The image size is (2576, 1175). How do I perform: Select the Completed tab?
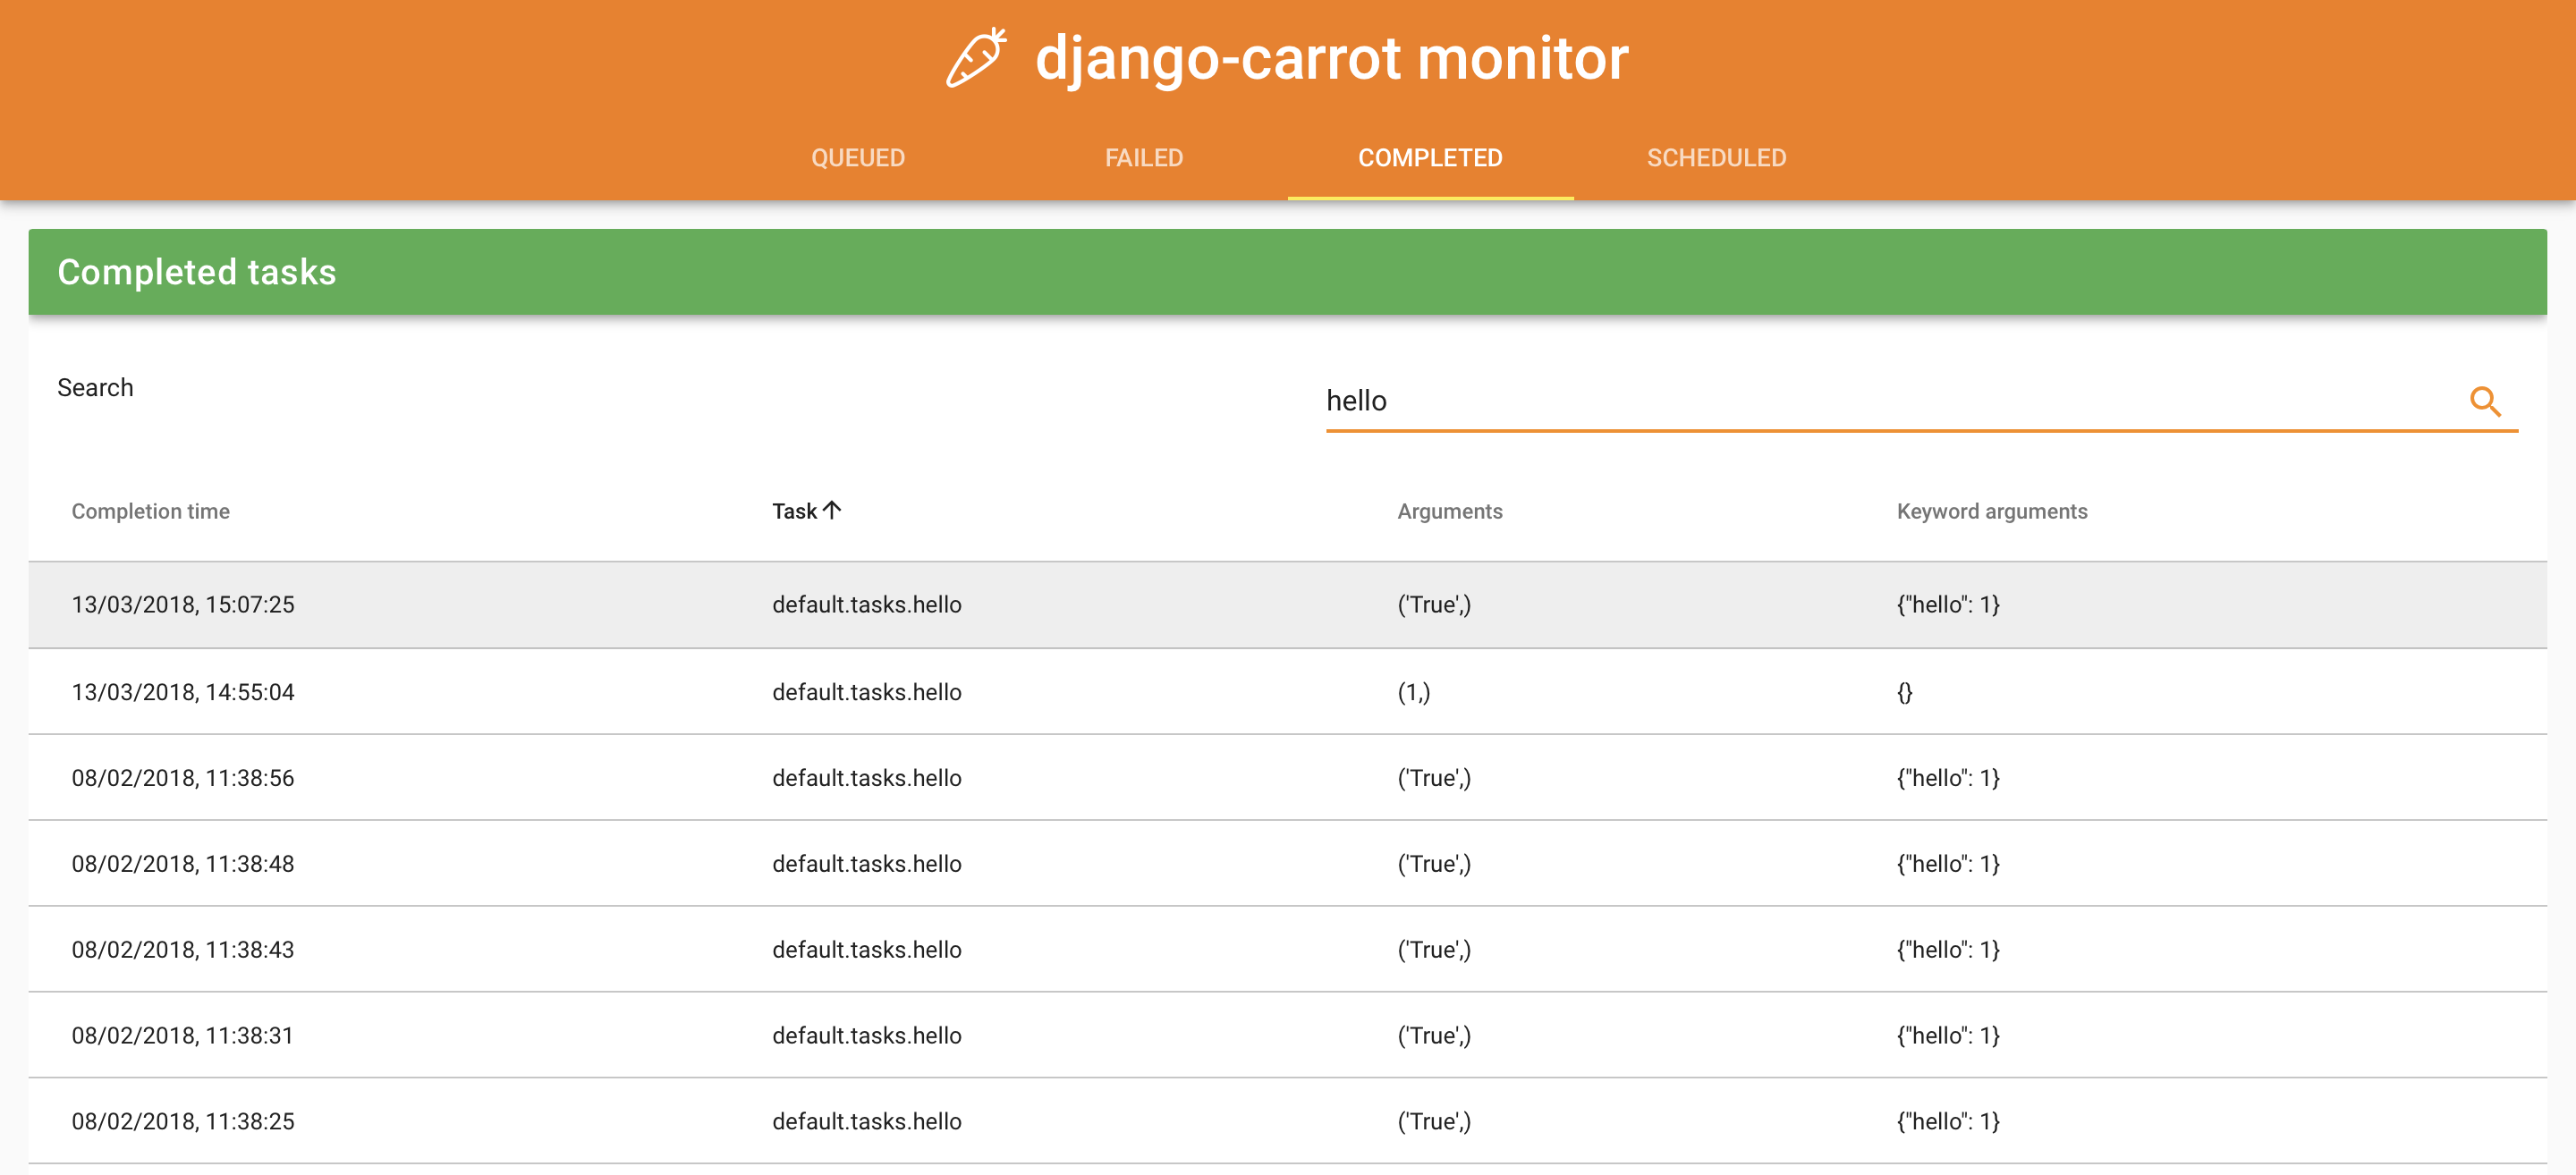tap(1429, 158)
